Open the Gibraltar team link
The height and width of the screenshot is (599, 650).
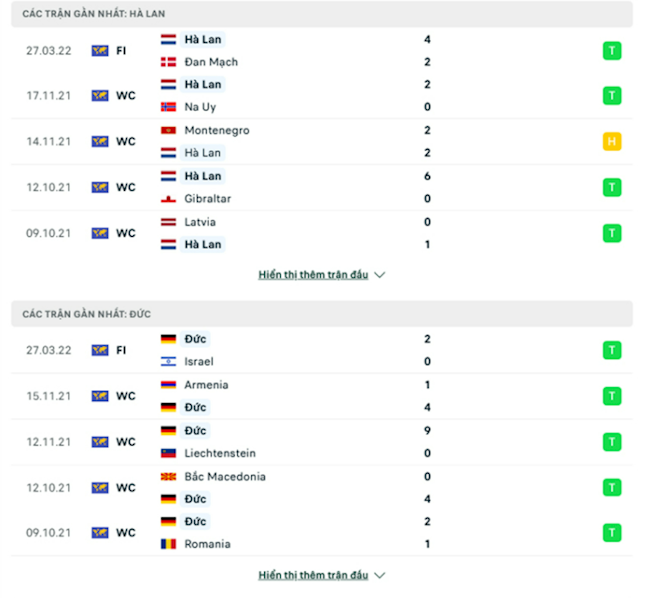click(x=208, y=199)
